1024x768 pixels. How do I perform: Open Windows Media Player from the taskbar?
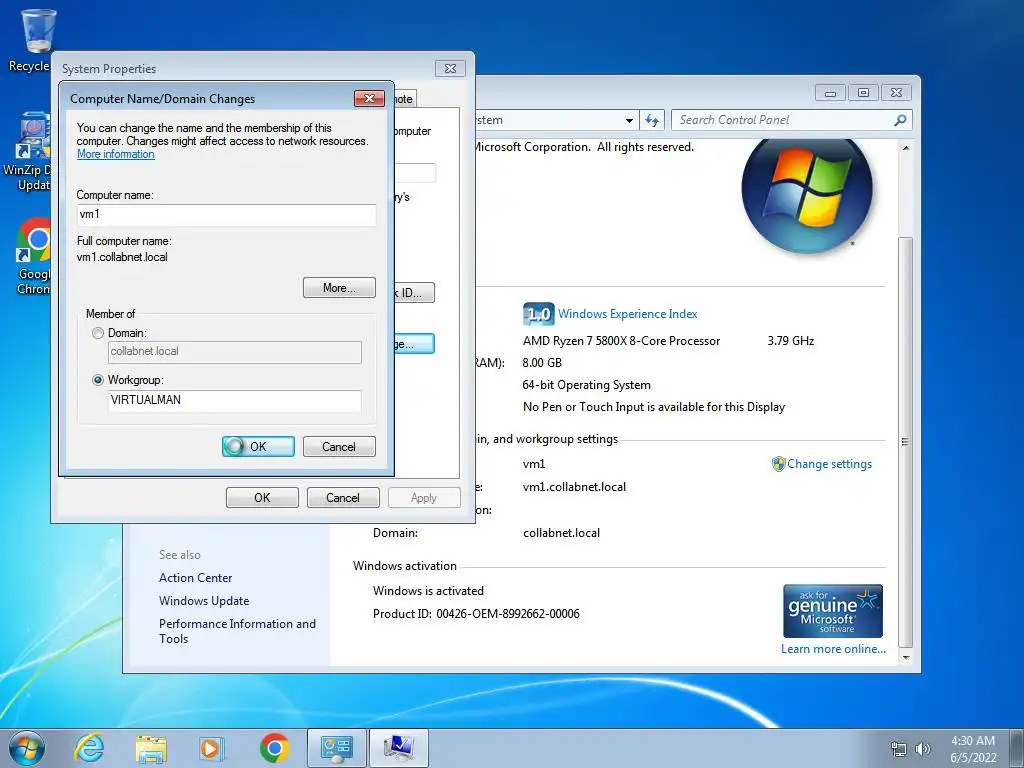212,748
